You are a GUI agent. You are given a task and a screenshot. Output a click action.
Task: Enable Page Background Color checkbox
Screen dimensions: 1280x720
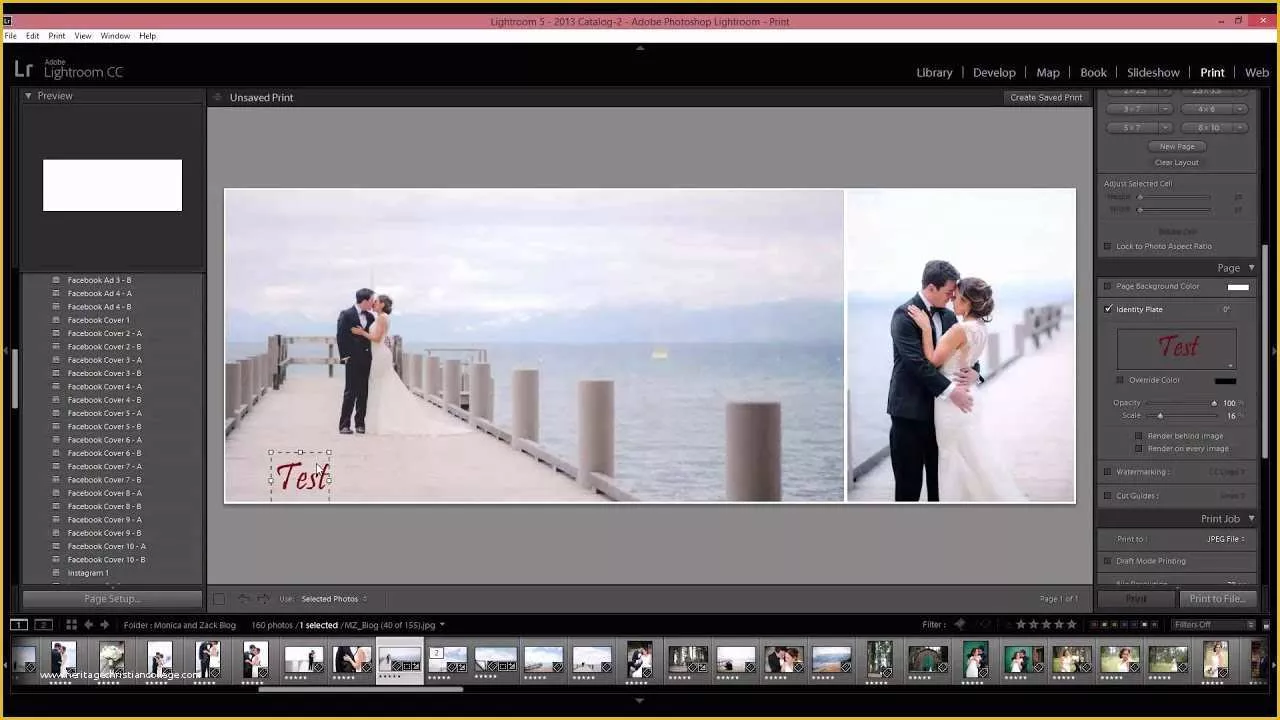[x=1108, y=286]
